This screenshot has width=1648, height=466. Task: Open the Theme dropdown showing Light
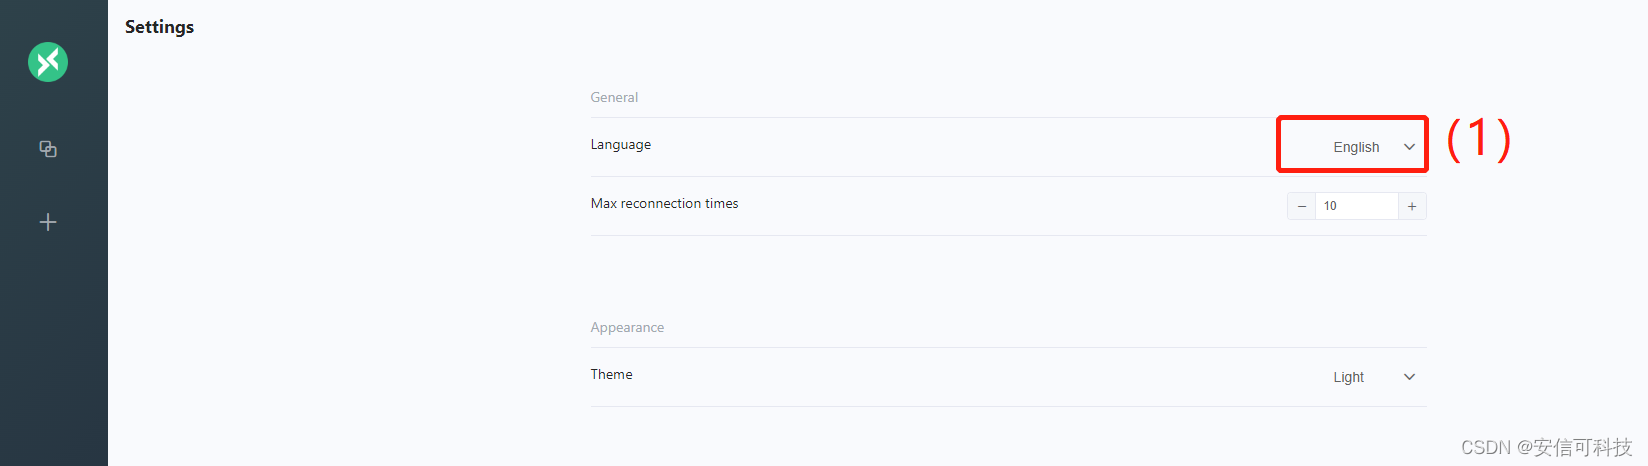tap(1348, 377)
